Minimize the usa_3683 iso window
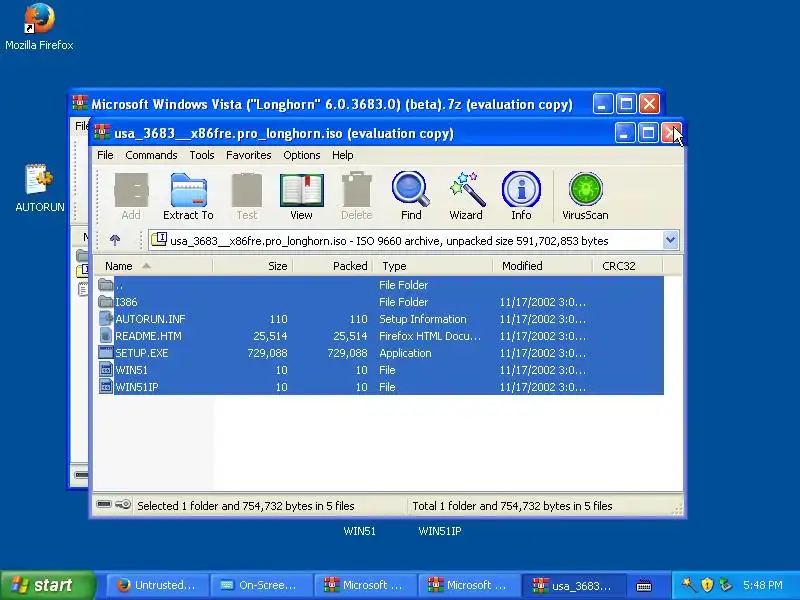The width and height of the screenshot is (800, 600). [625, 133]
